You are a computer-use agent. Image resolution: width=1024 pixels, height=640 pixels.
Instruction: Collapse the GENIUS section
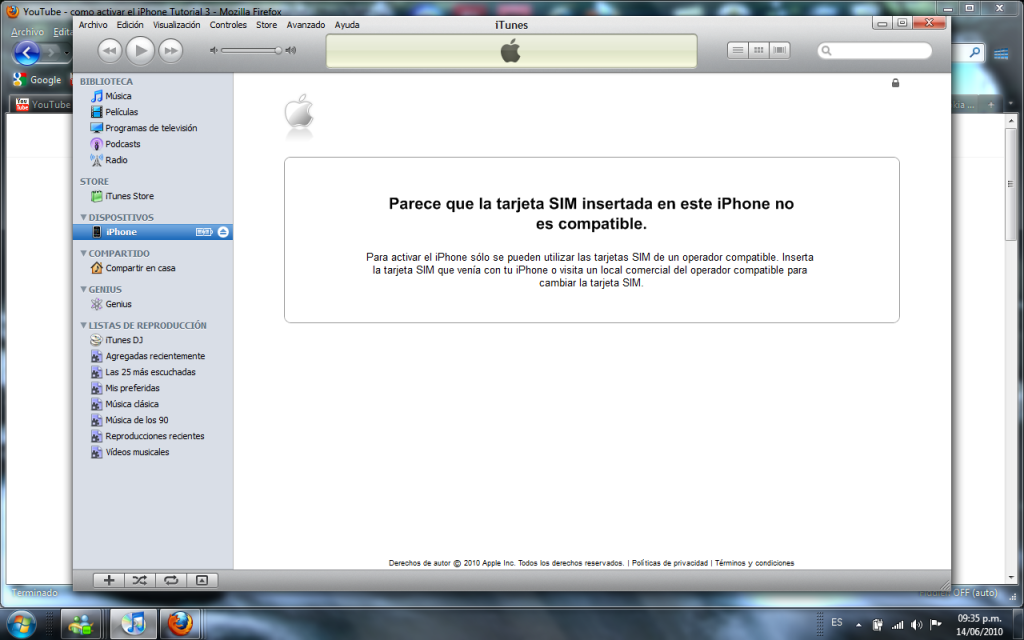(84, 289)
